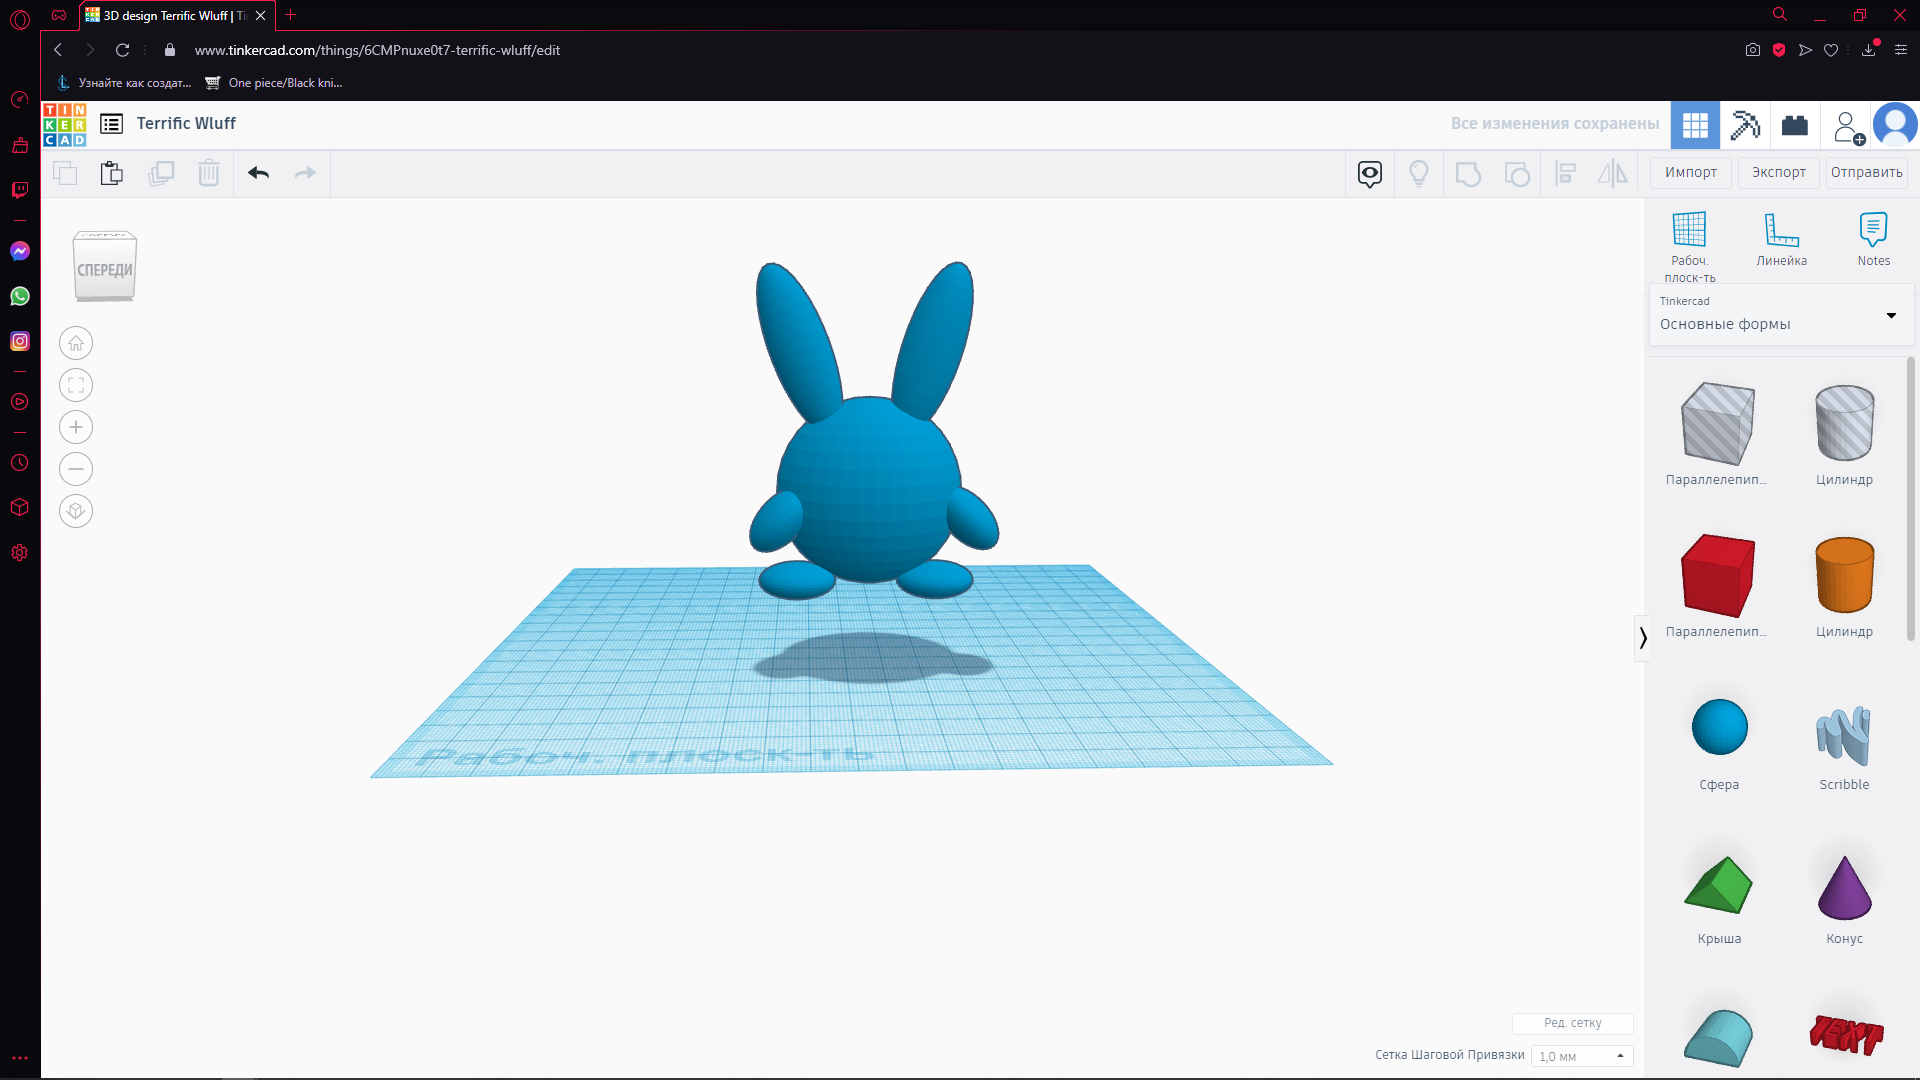Click Fit all in view icon
1920x1080 pixels.
(76, 385)
